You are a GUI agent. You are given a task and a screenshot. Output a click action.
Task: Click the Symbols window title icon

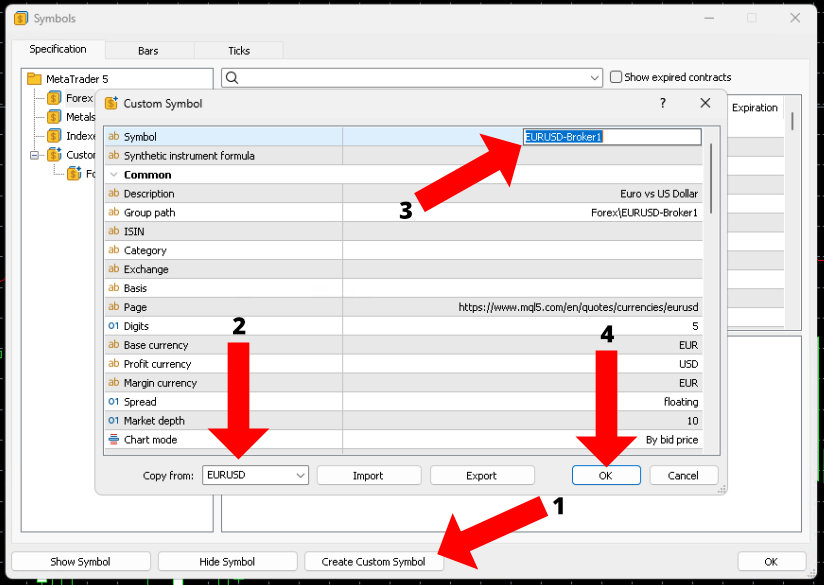(x=21, y=18)
